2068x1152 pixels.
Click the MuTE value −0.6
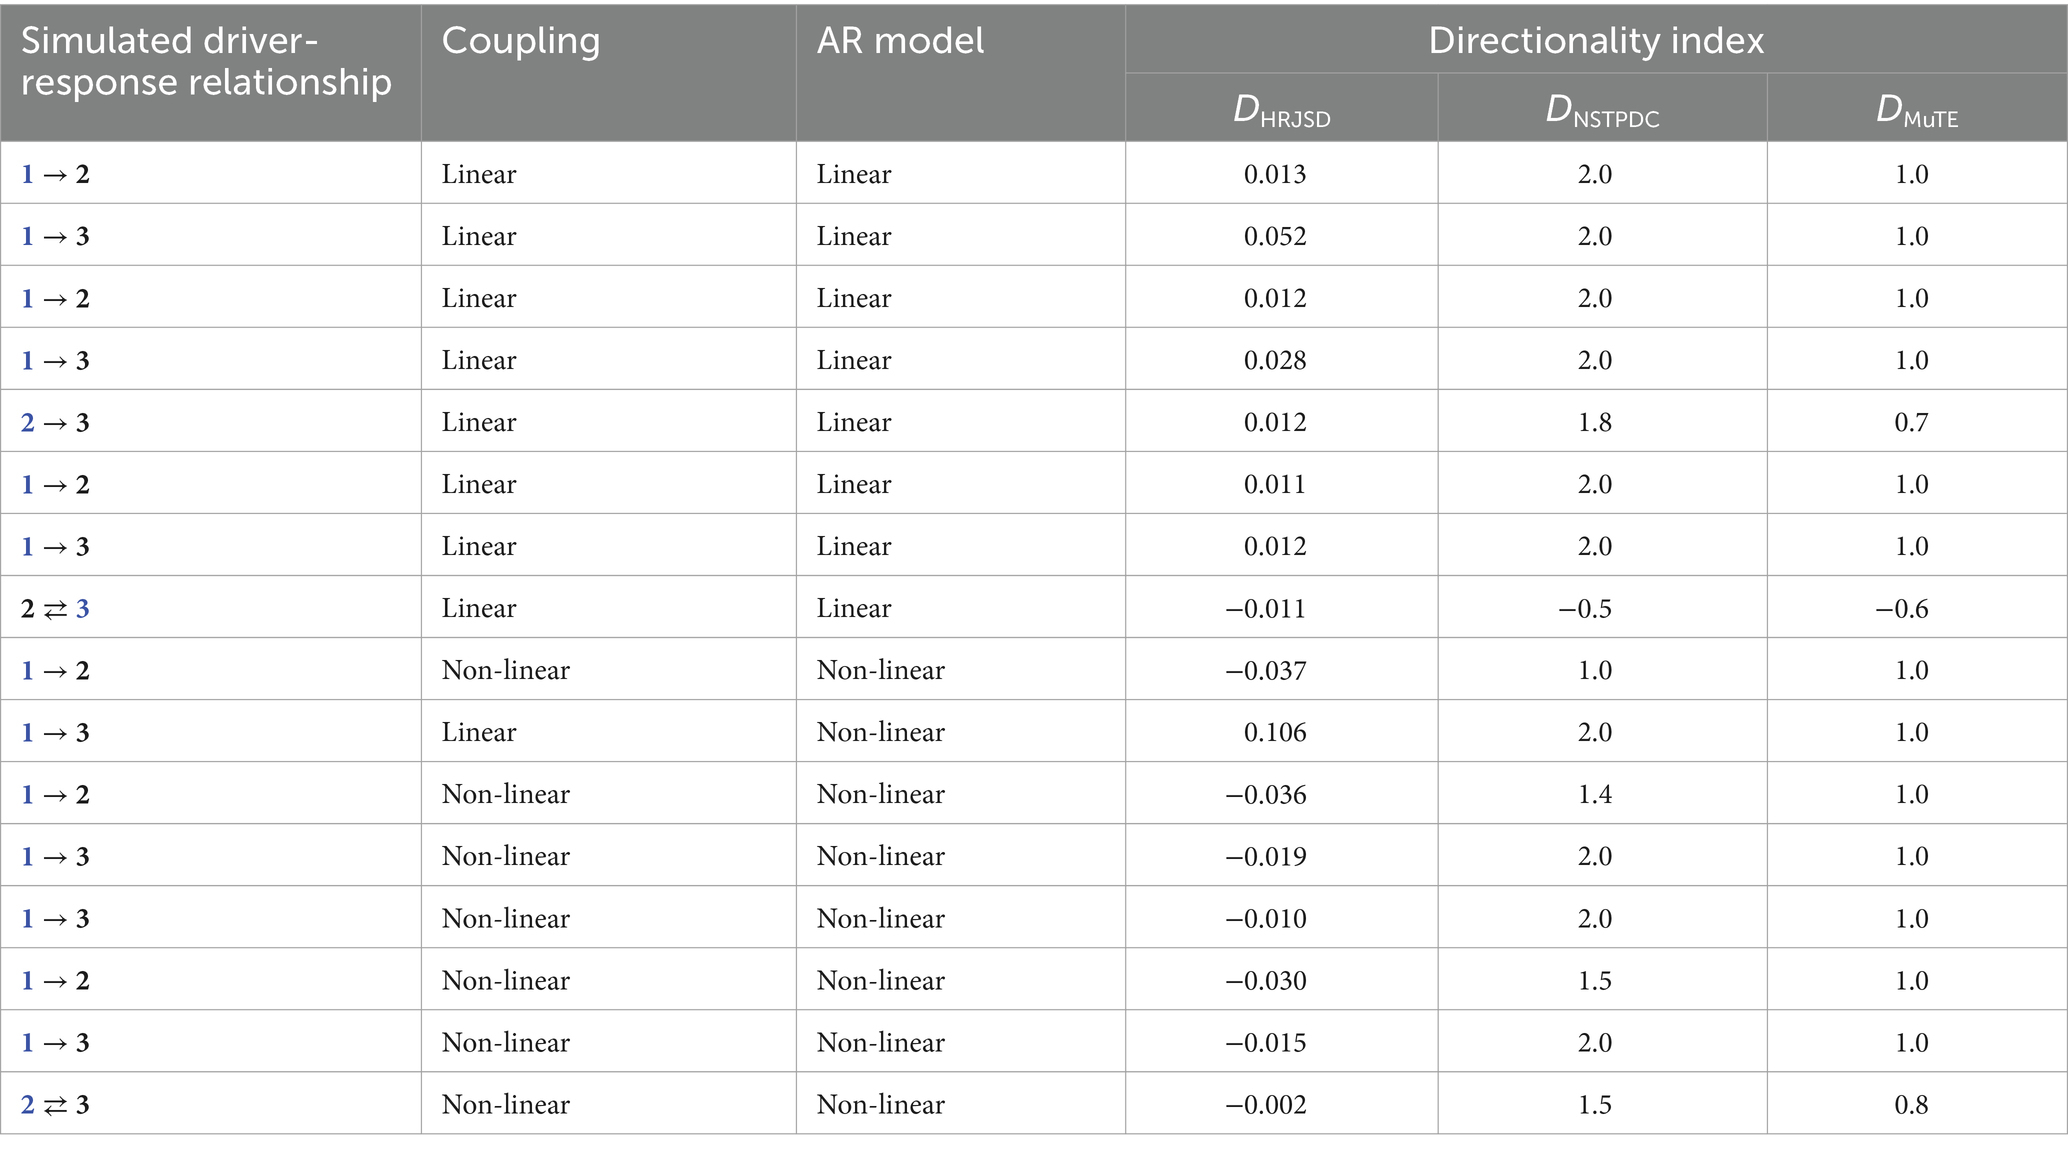1902,608
